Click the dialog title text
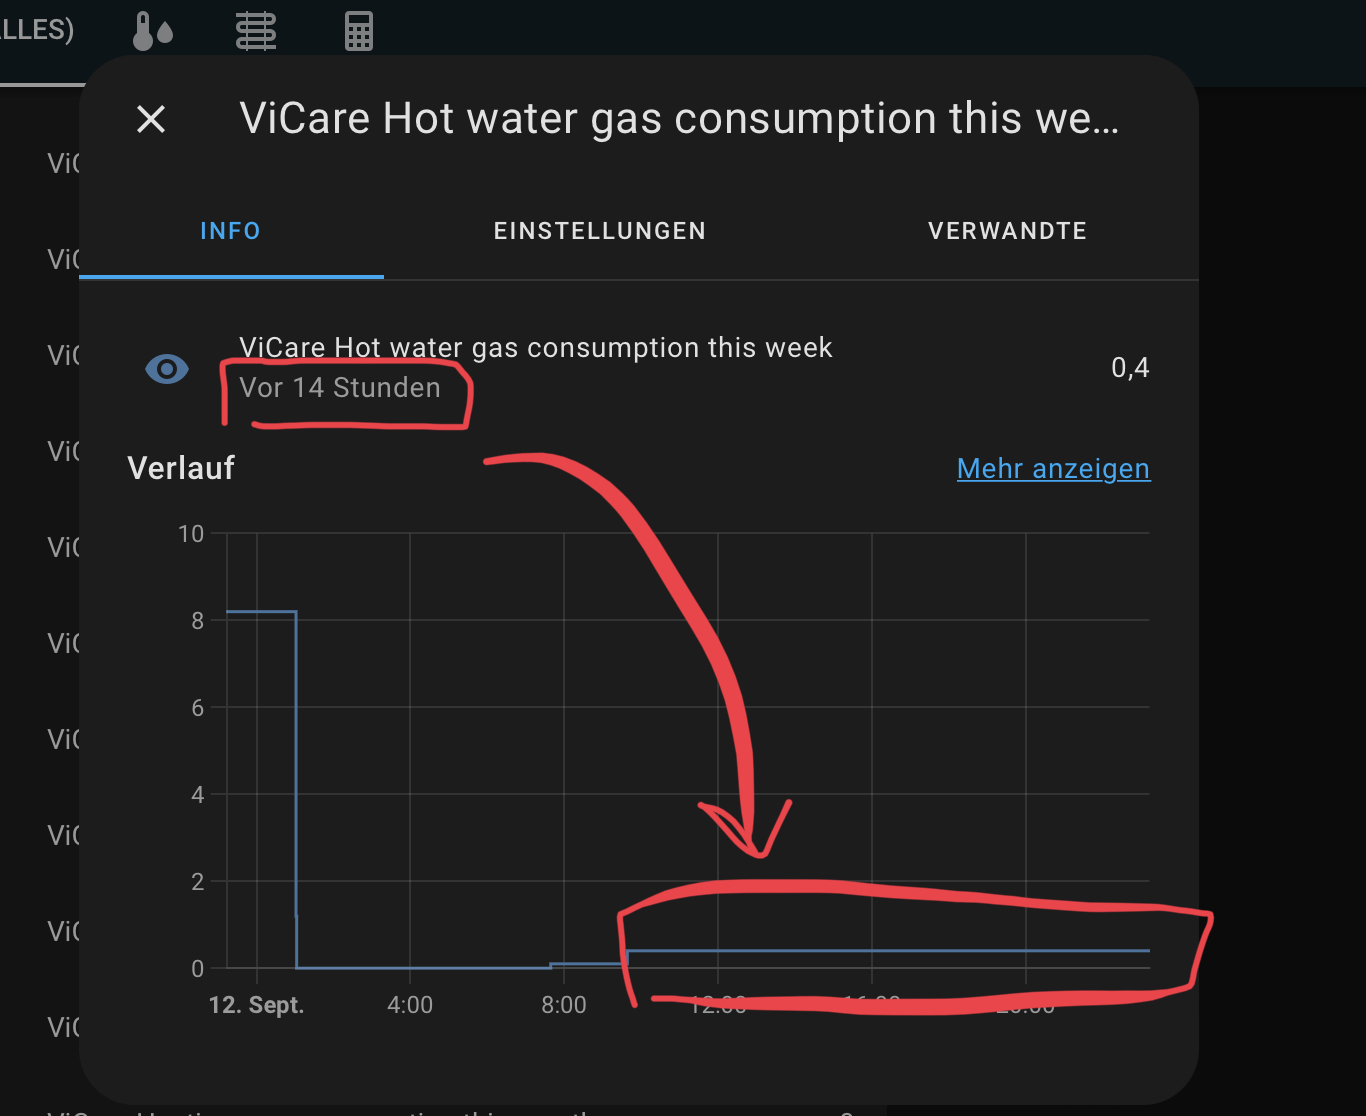 [x=679, y=119]
